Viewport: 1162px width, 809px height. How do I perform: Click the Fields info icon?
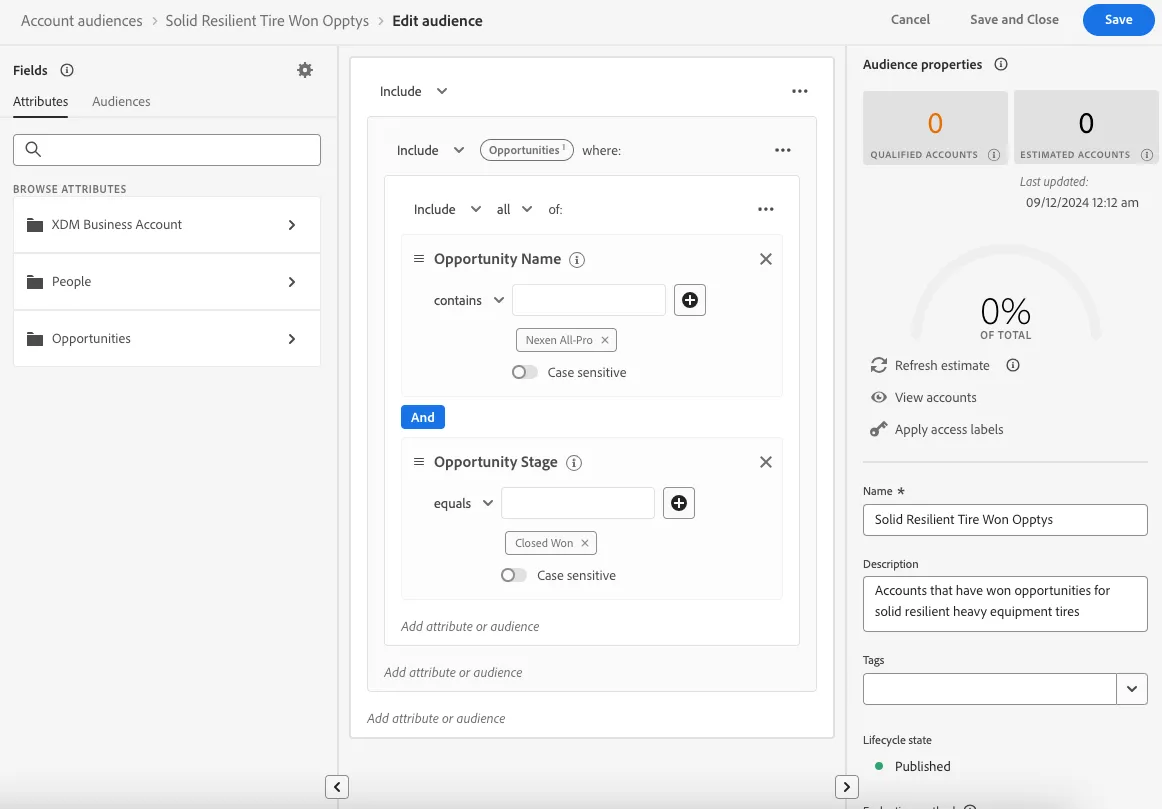tap(67, 70)
